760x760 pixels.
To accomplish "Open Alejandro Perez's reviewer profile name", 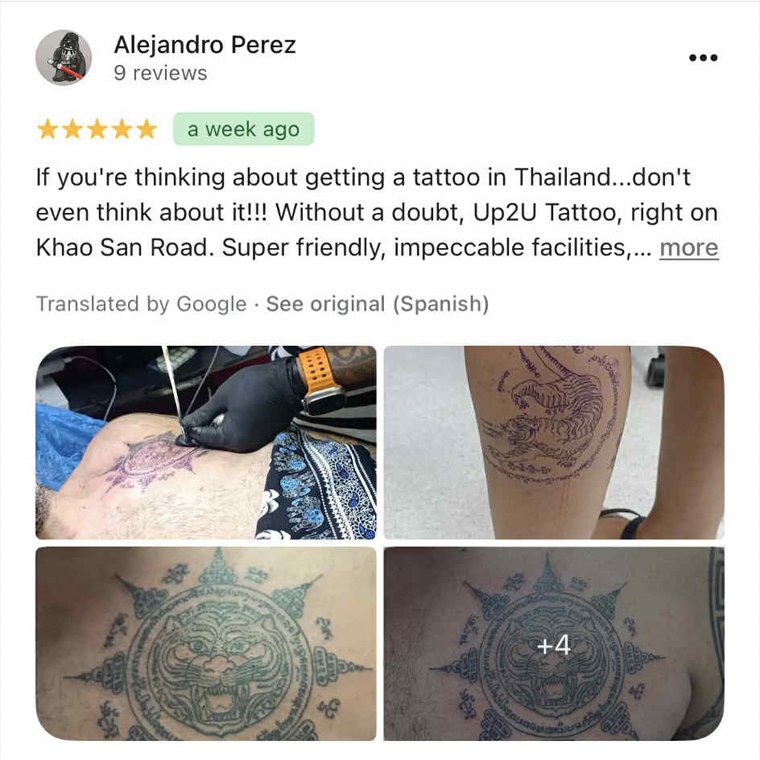I will pyautogui.click(x=205, y=45).
